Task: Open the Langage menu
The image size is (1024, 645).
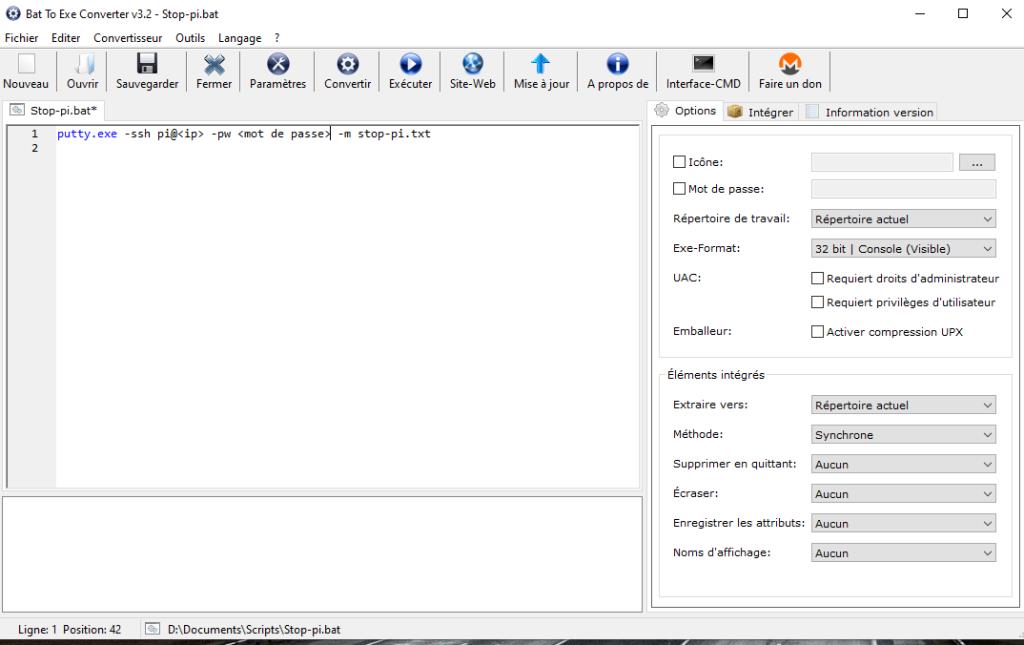Action: 240,38
